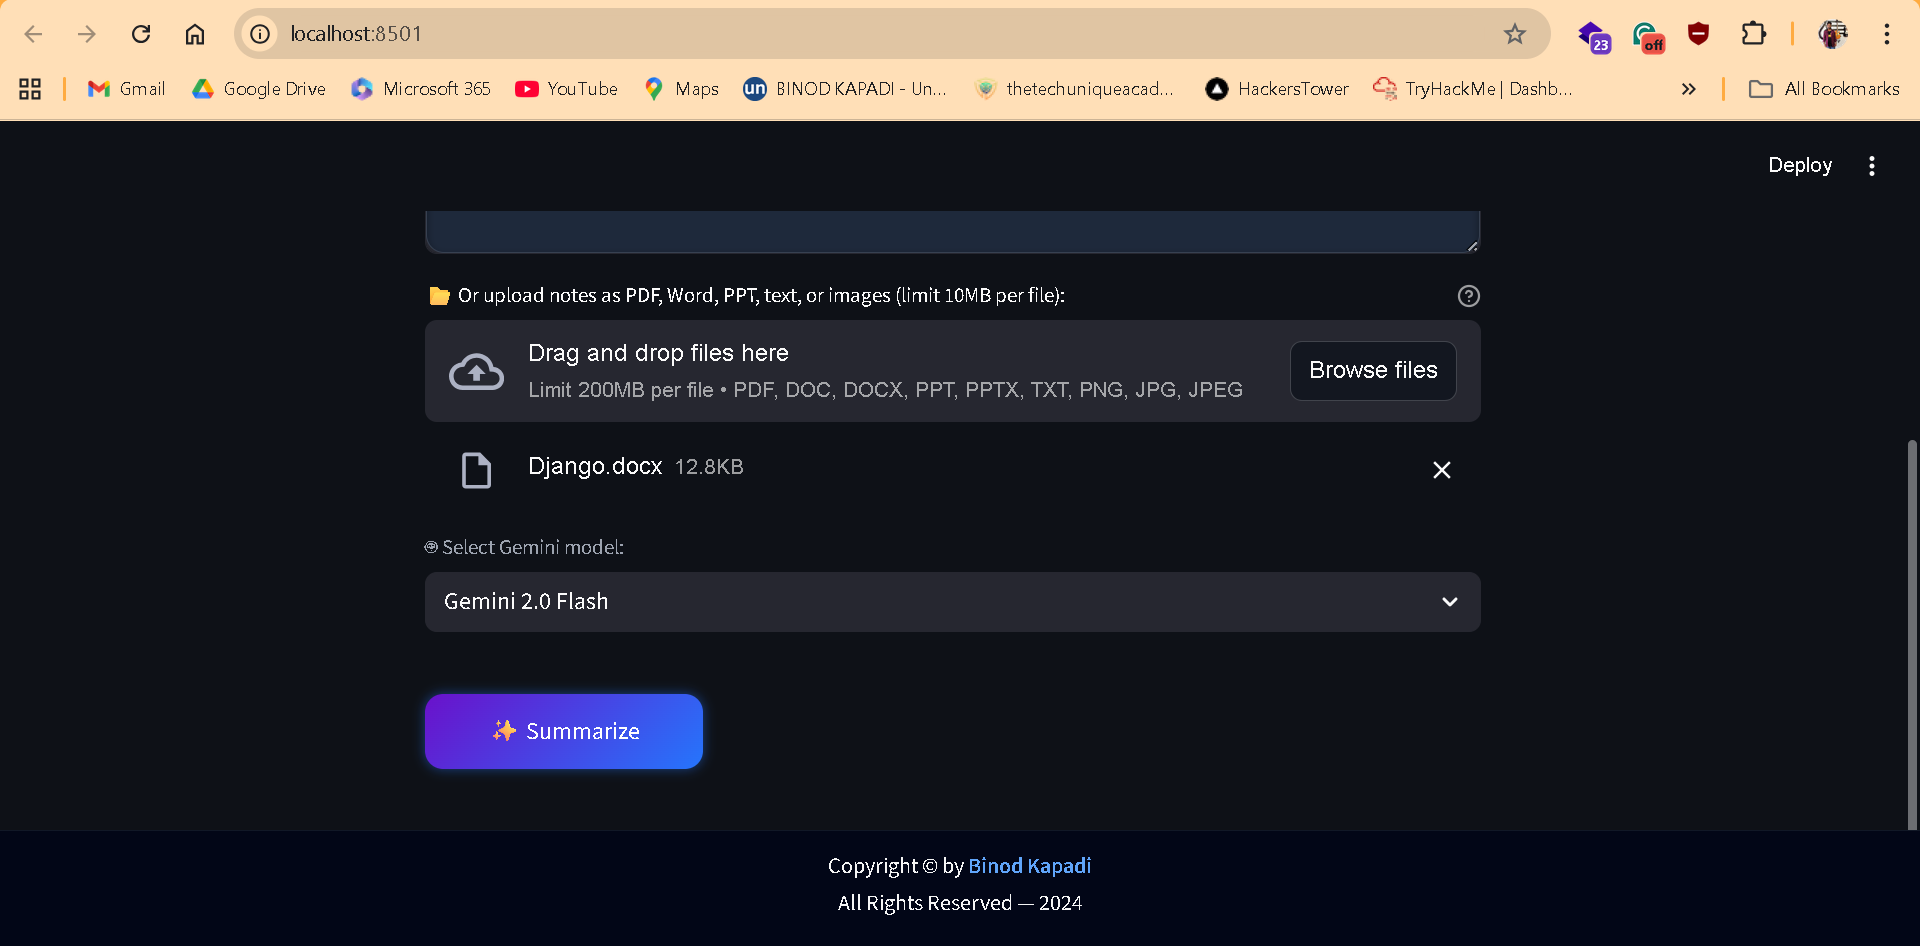Open the Binod Kapadi link
The image size is (1920, 946).
(x=1030, y=866)
